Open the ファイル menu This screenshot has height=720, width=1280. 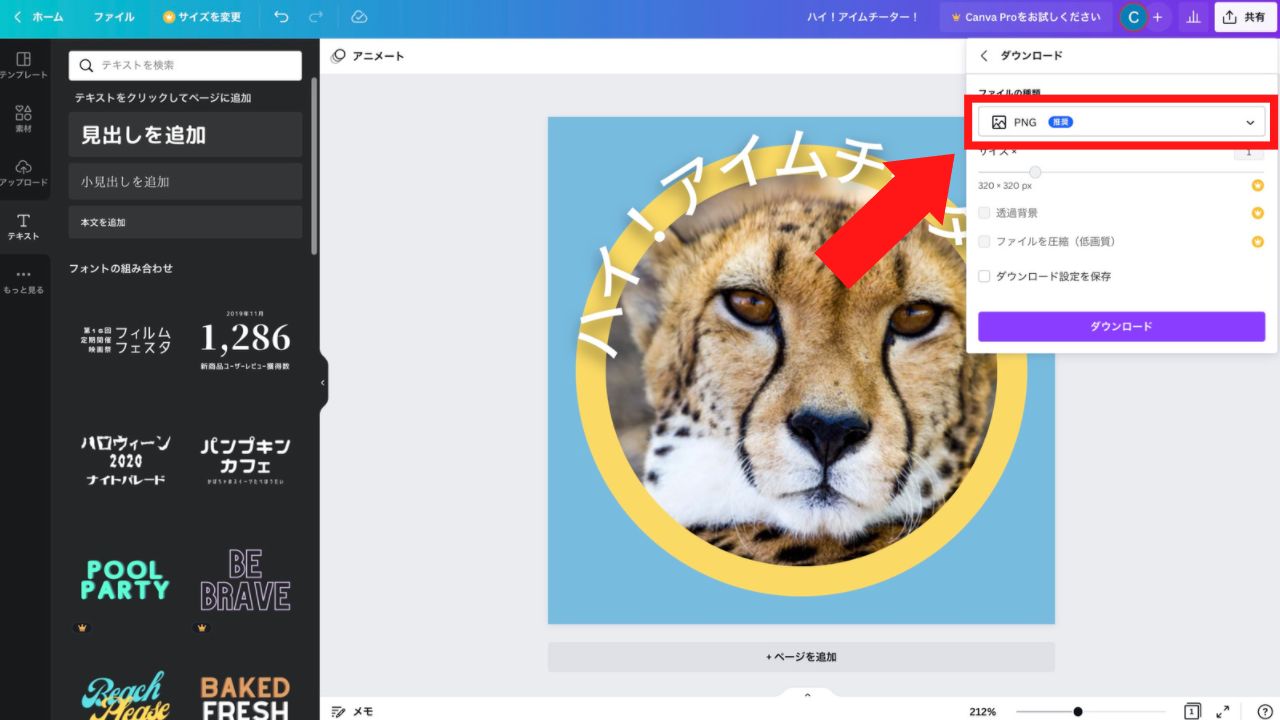113,17
